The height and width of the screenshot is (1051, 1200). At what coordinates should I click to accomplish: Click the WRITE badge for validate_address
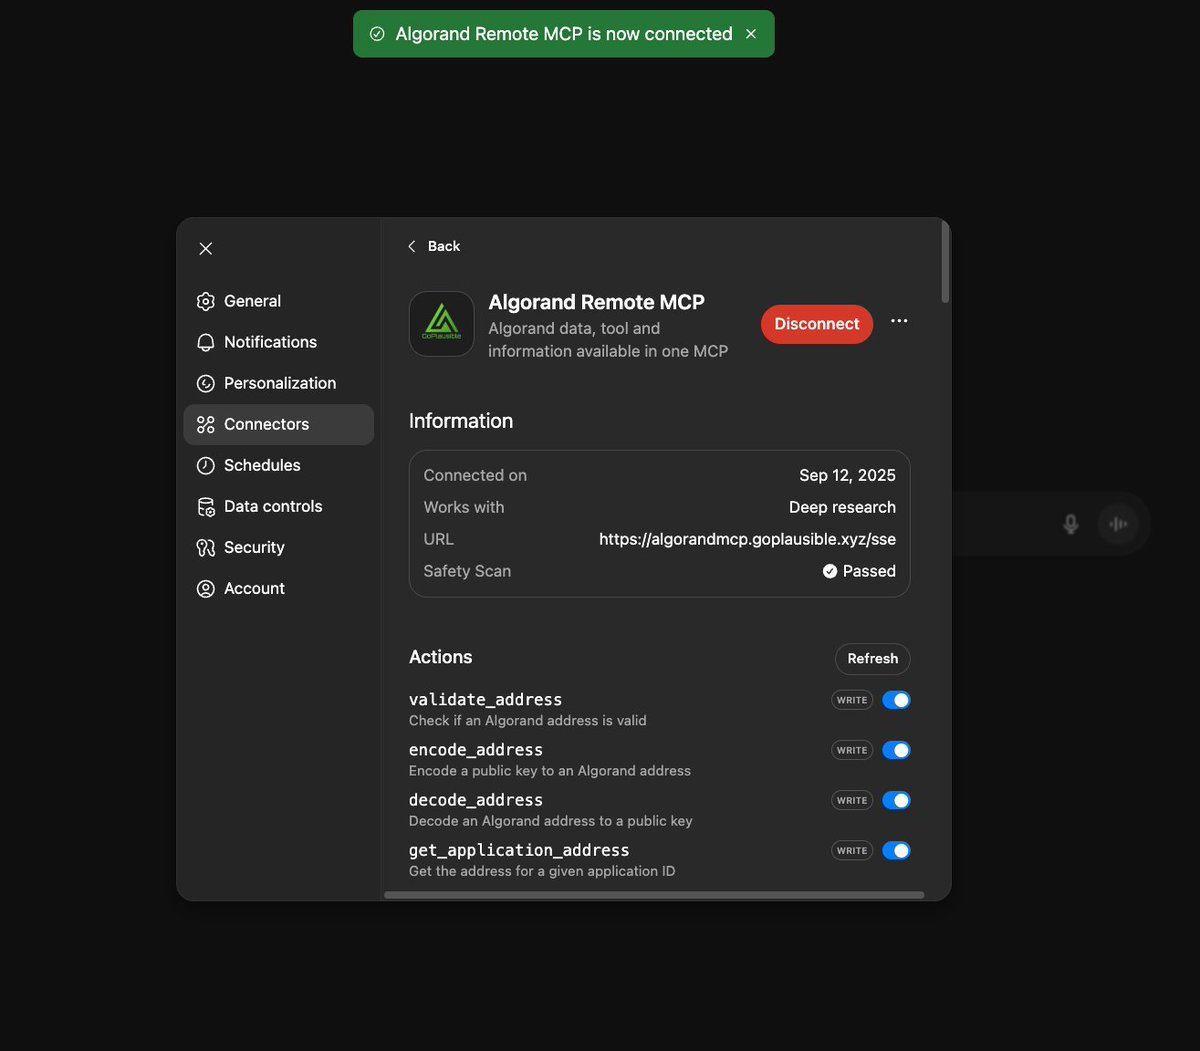click(852, 700)
